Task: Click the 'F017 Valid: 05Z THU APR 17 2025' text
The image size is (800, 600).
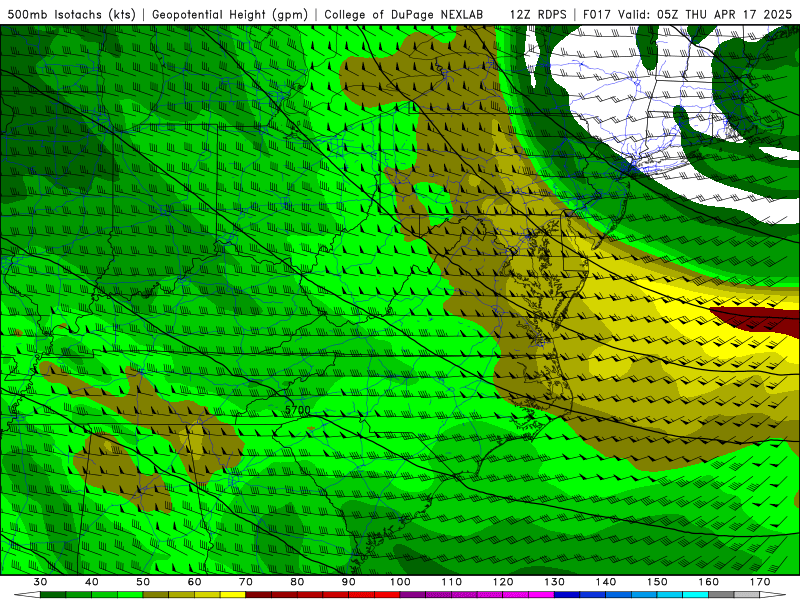Action: [x=687, y=14]
